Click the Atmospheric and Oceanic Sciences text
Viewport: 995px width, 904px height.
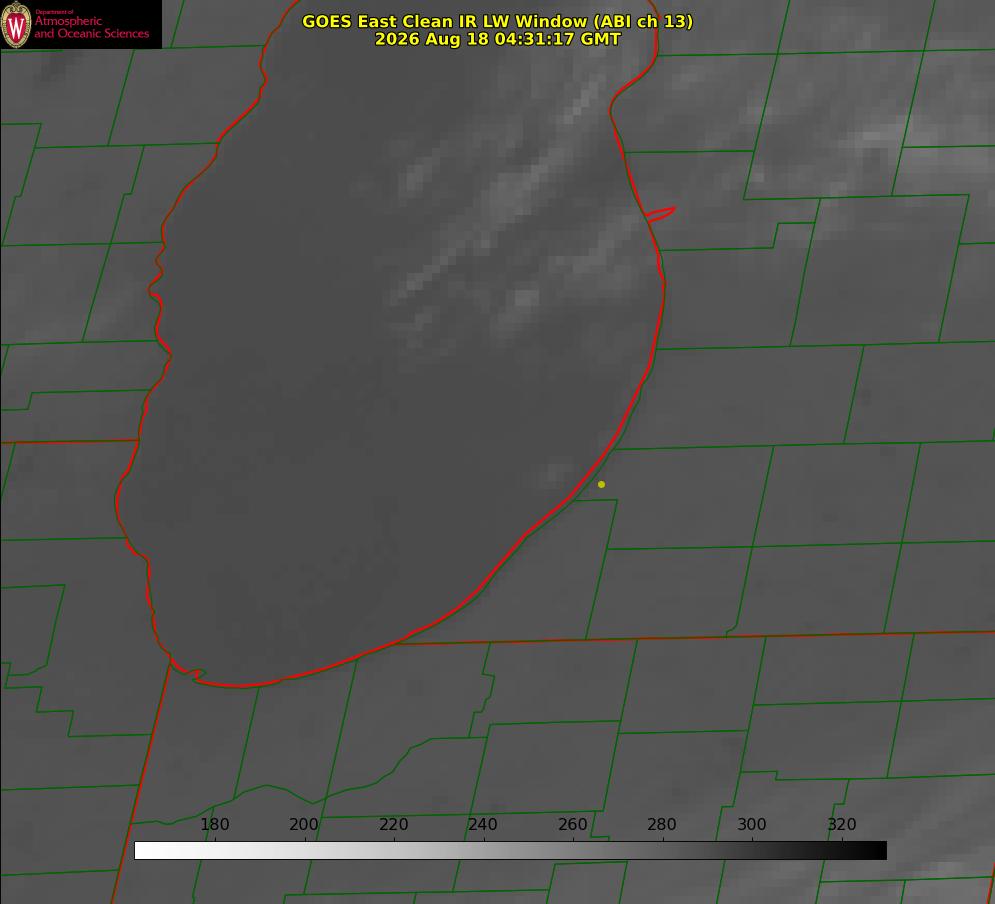[x=91, y=27]
